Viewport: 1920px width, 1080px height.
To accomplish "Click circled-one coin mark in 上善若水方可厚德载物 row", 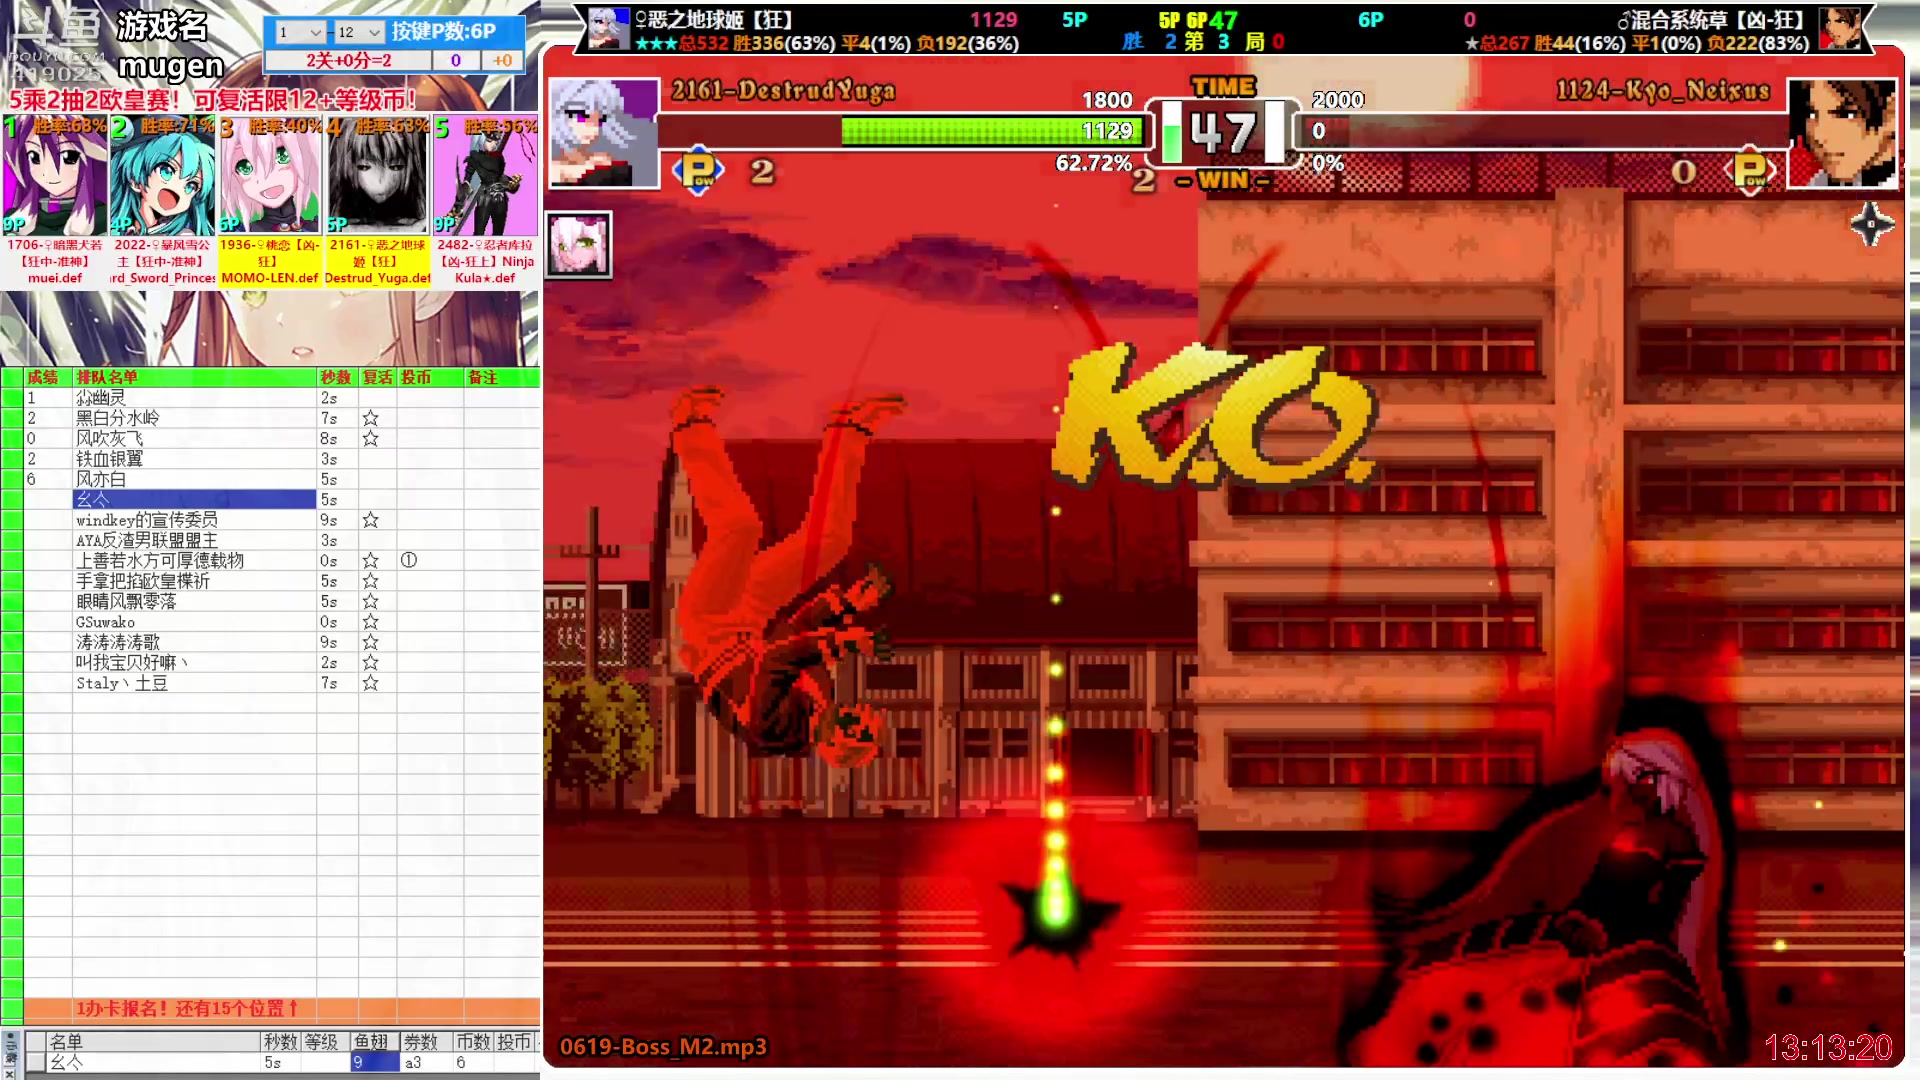I will 409,561.
